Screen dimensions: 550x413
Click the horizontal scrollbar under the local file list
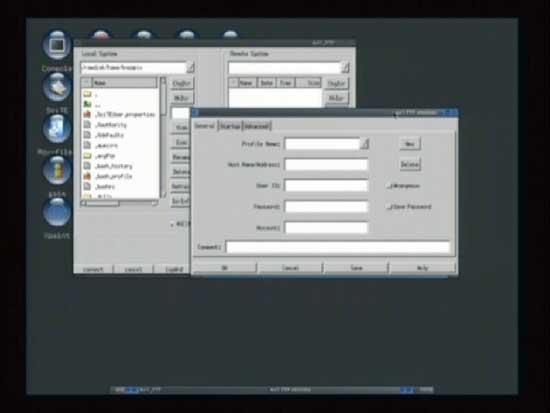[120, 204]
